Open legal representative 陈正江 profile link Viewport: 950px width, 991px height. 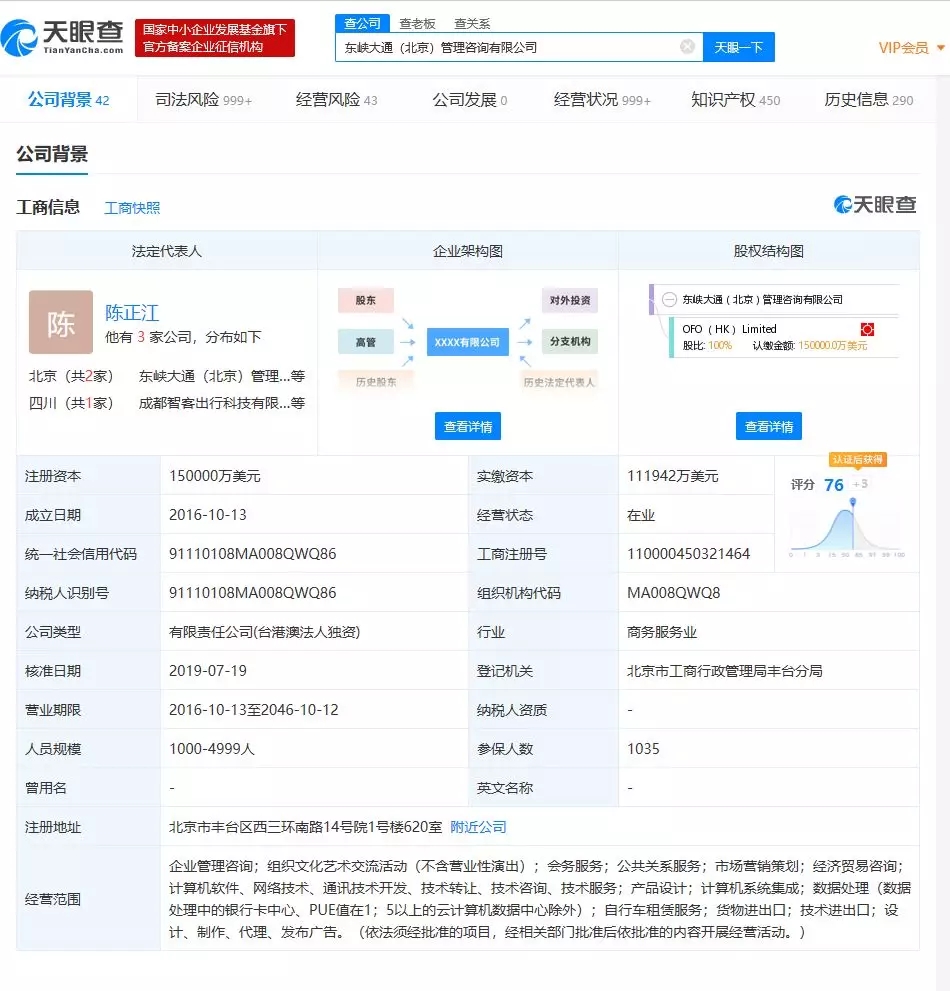pyautogui.click(x=131, y=312)
